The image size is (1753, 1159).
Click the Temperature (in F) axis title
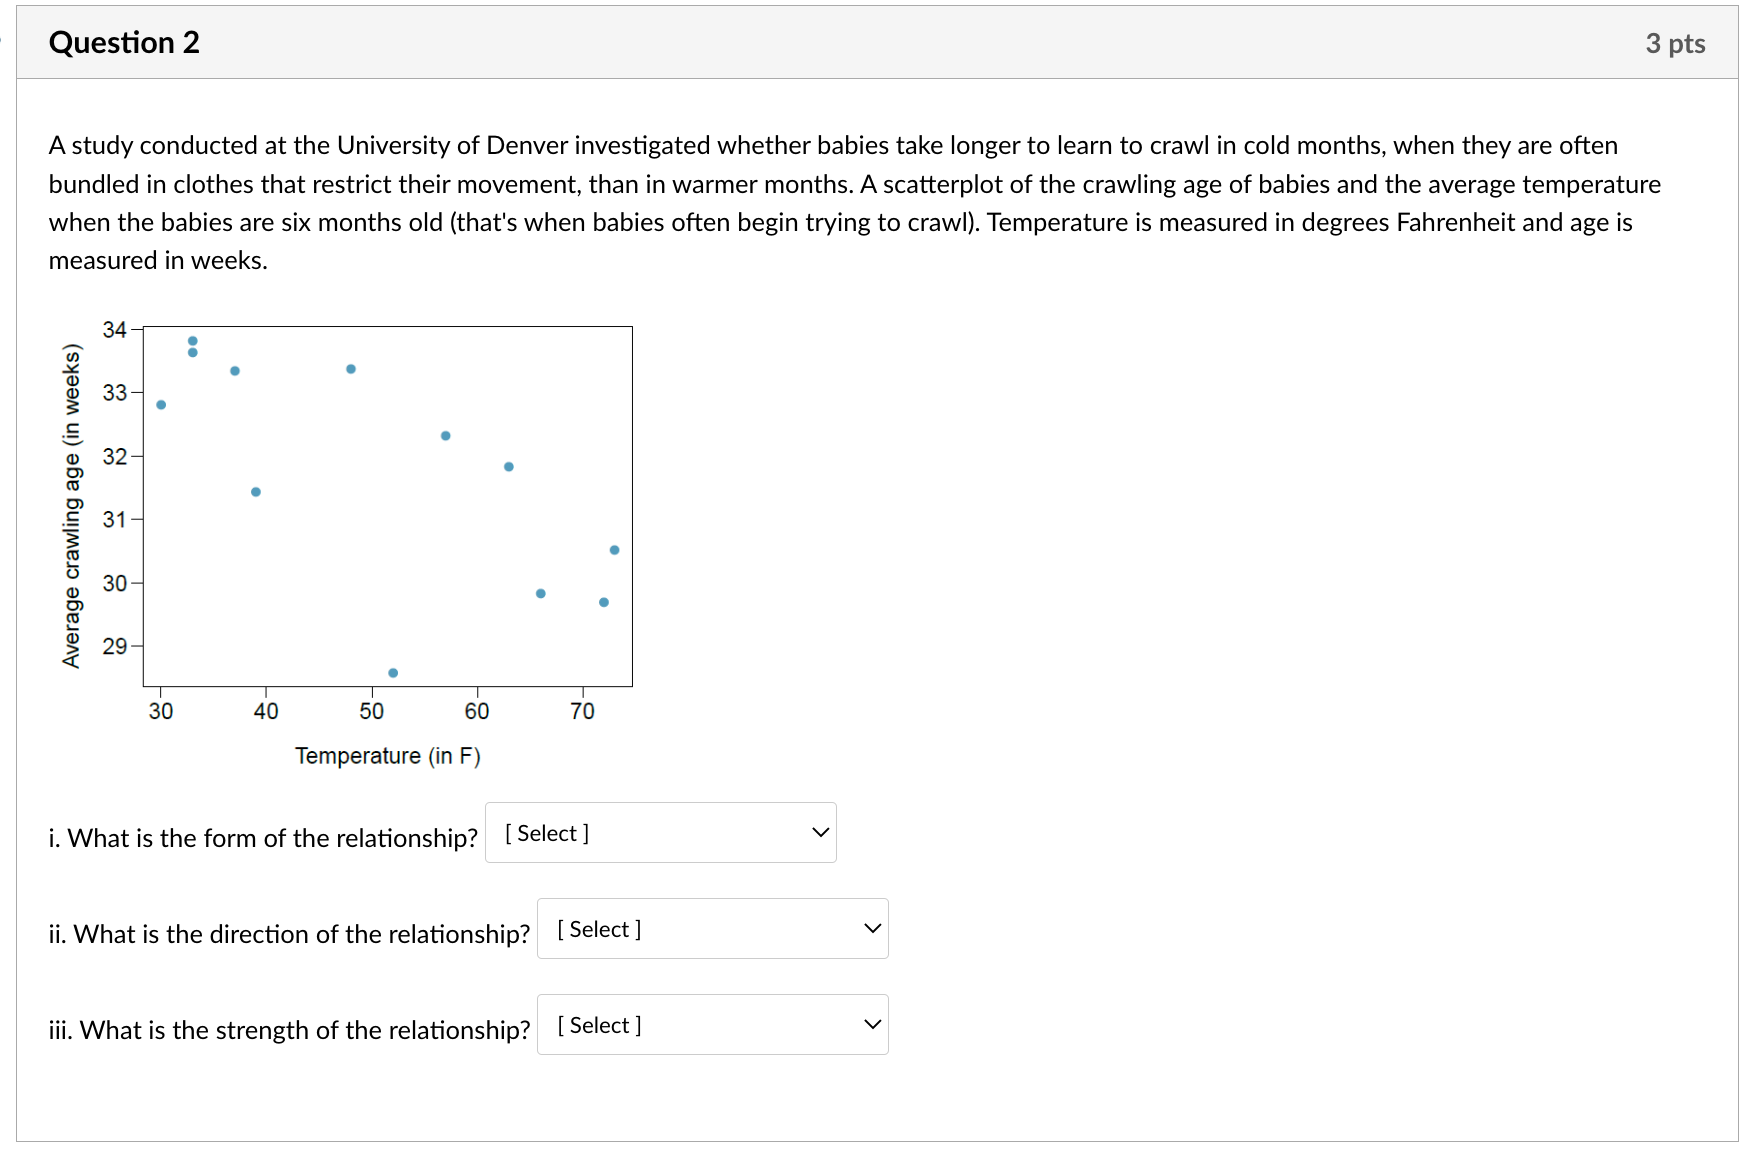click(x=388, y=756)
